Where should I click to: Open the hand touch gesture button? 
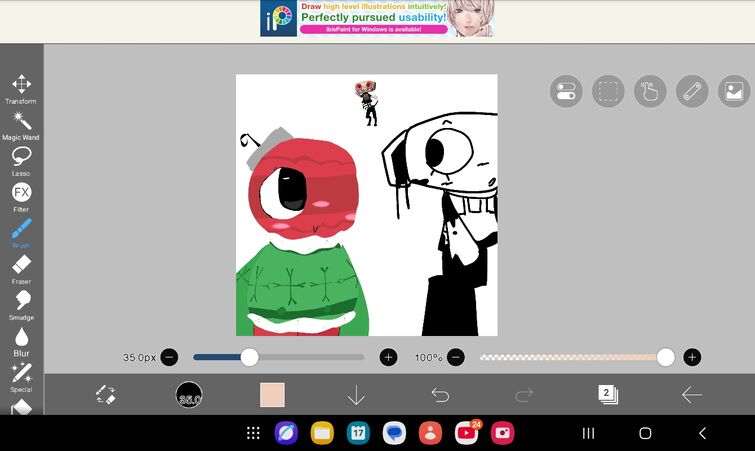pos(650,91)
